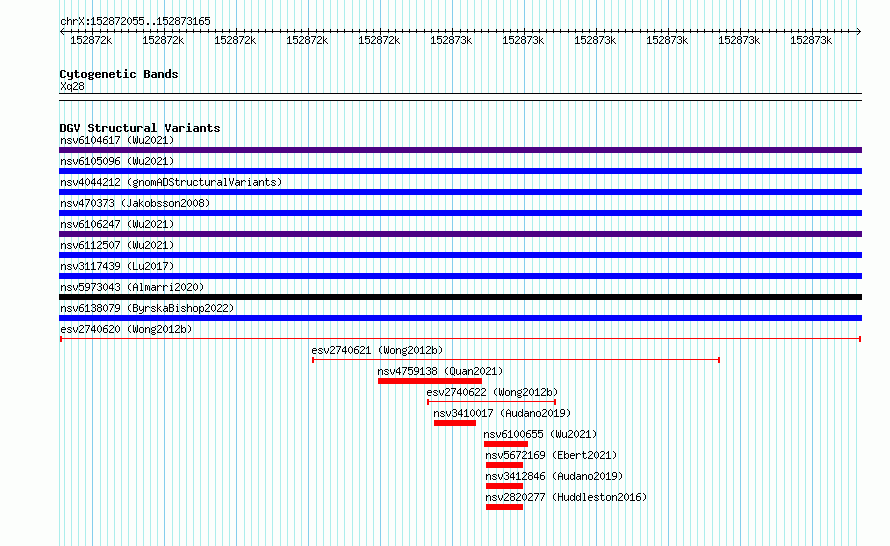Click the nsv6106247 purple variant bar
Viewport: 890px width, 546px height.
point(460,234)
